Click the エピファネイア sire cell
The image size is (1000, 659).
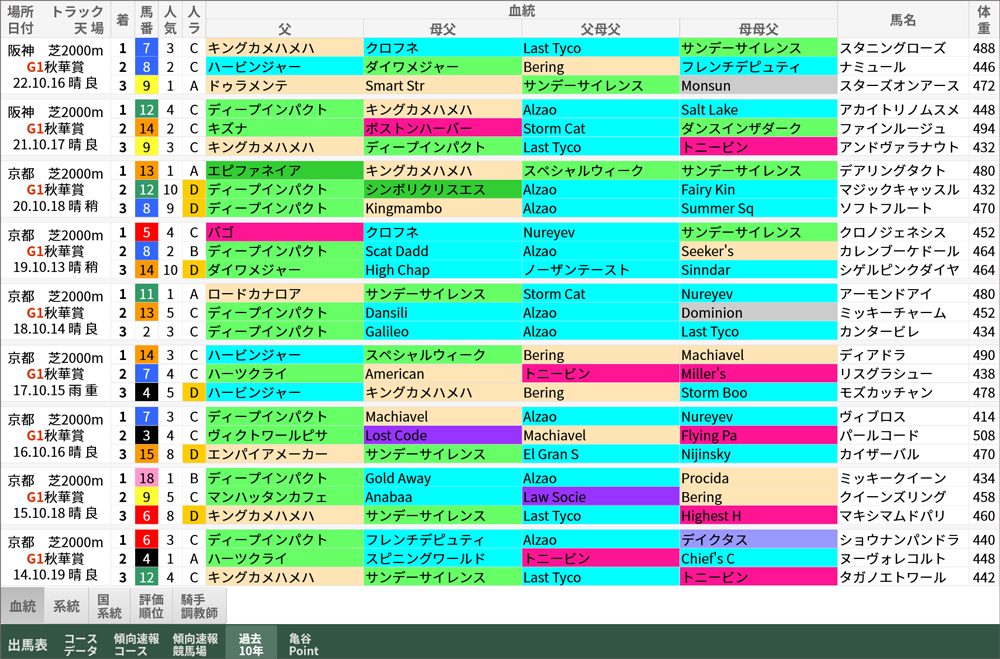[284, 171]
